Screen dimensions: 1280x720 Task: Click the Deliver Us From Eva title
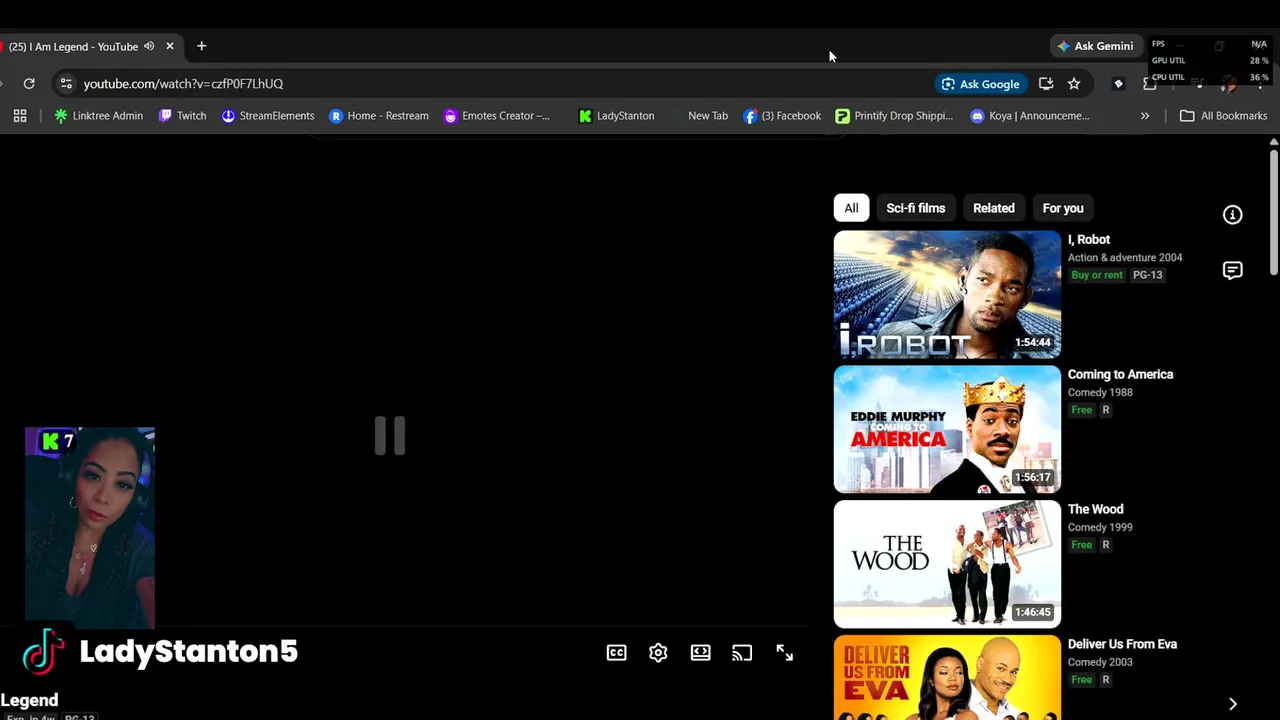1122,645
